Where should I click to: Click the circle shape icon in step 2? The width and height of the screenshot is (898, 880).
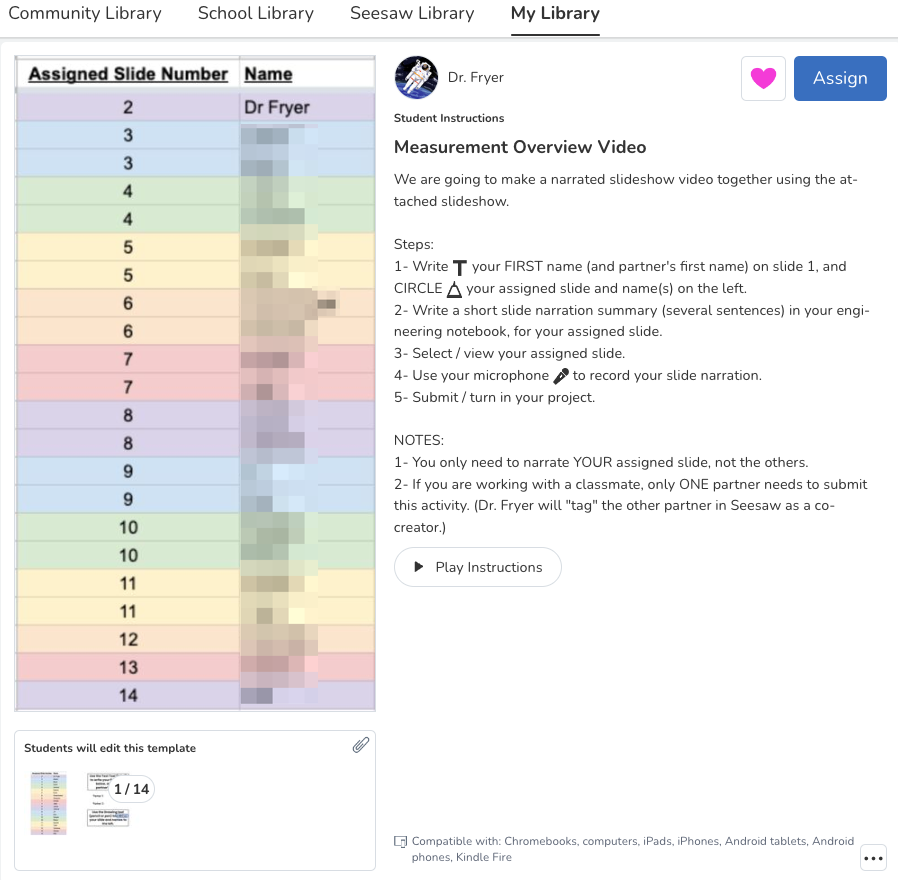453,289
